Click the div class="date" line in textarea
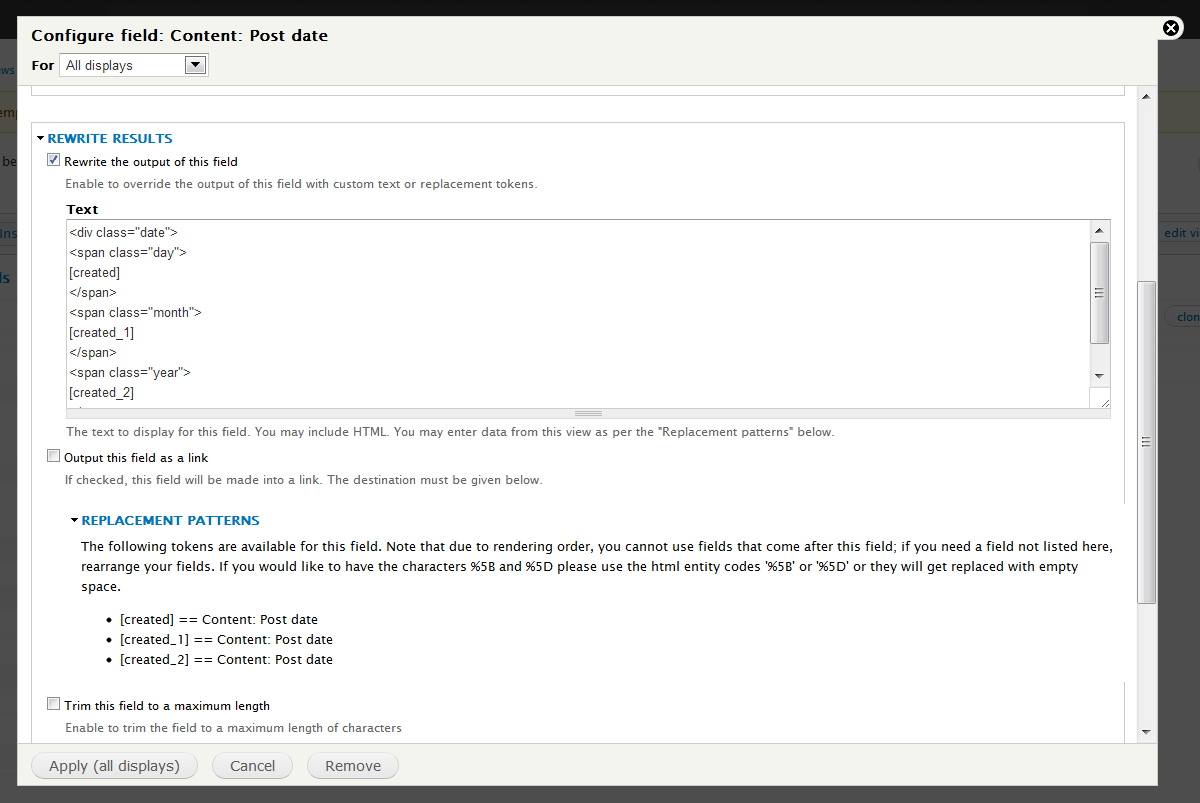The height and width of the screenshot is (803, 1200). [x=124, y=233]
